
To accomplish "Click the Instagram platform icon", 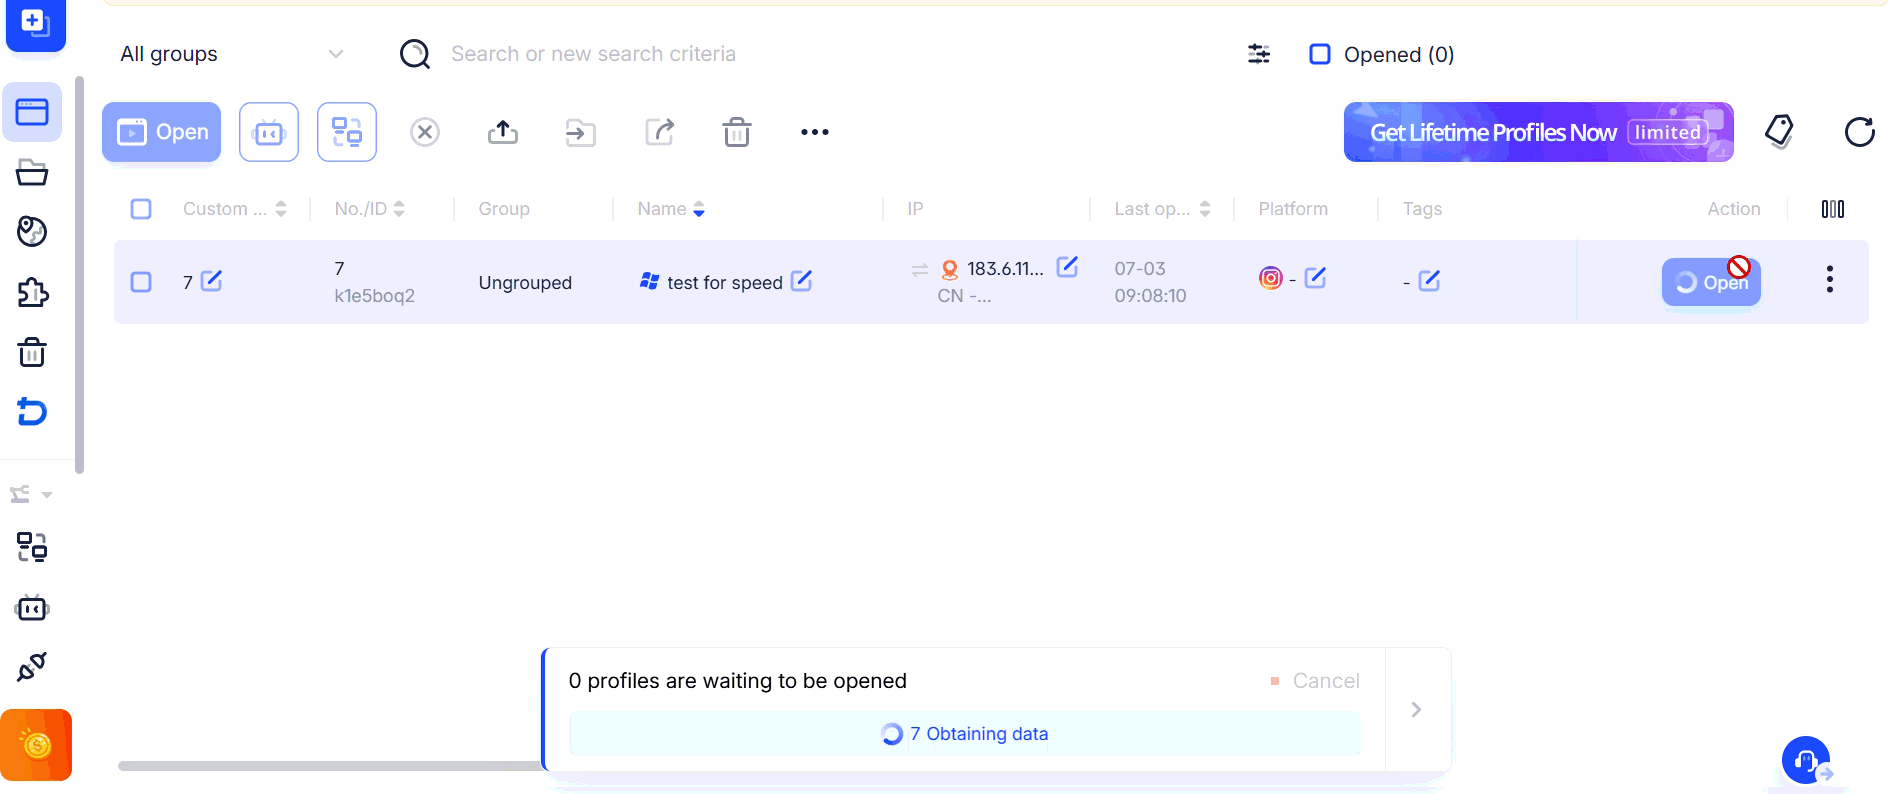I will 1270,278.
